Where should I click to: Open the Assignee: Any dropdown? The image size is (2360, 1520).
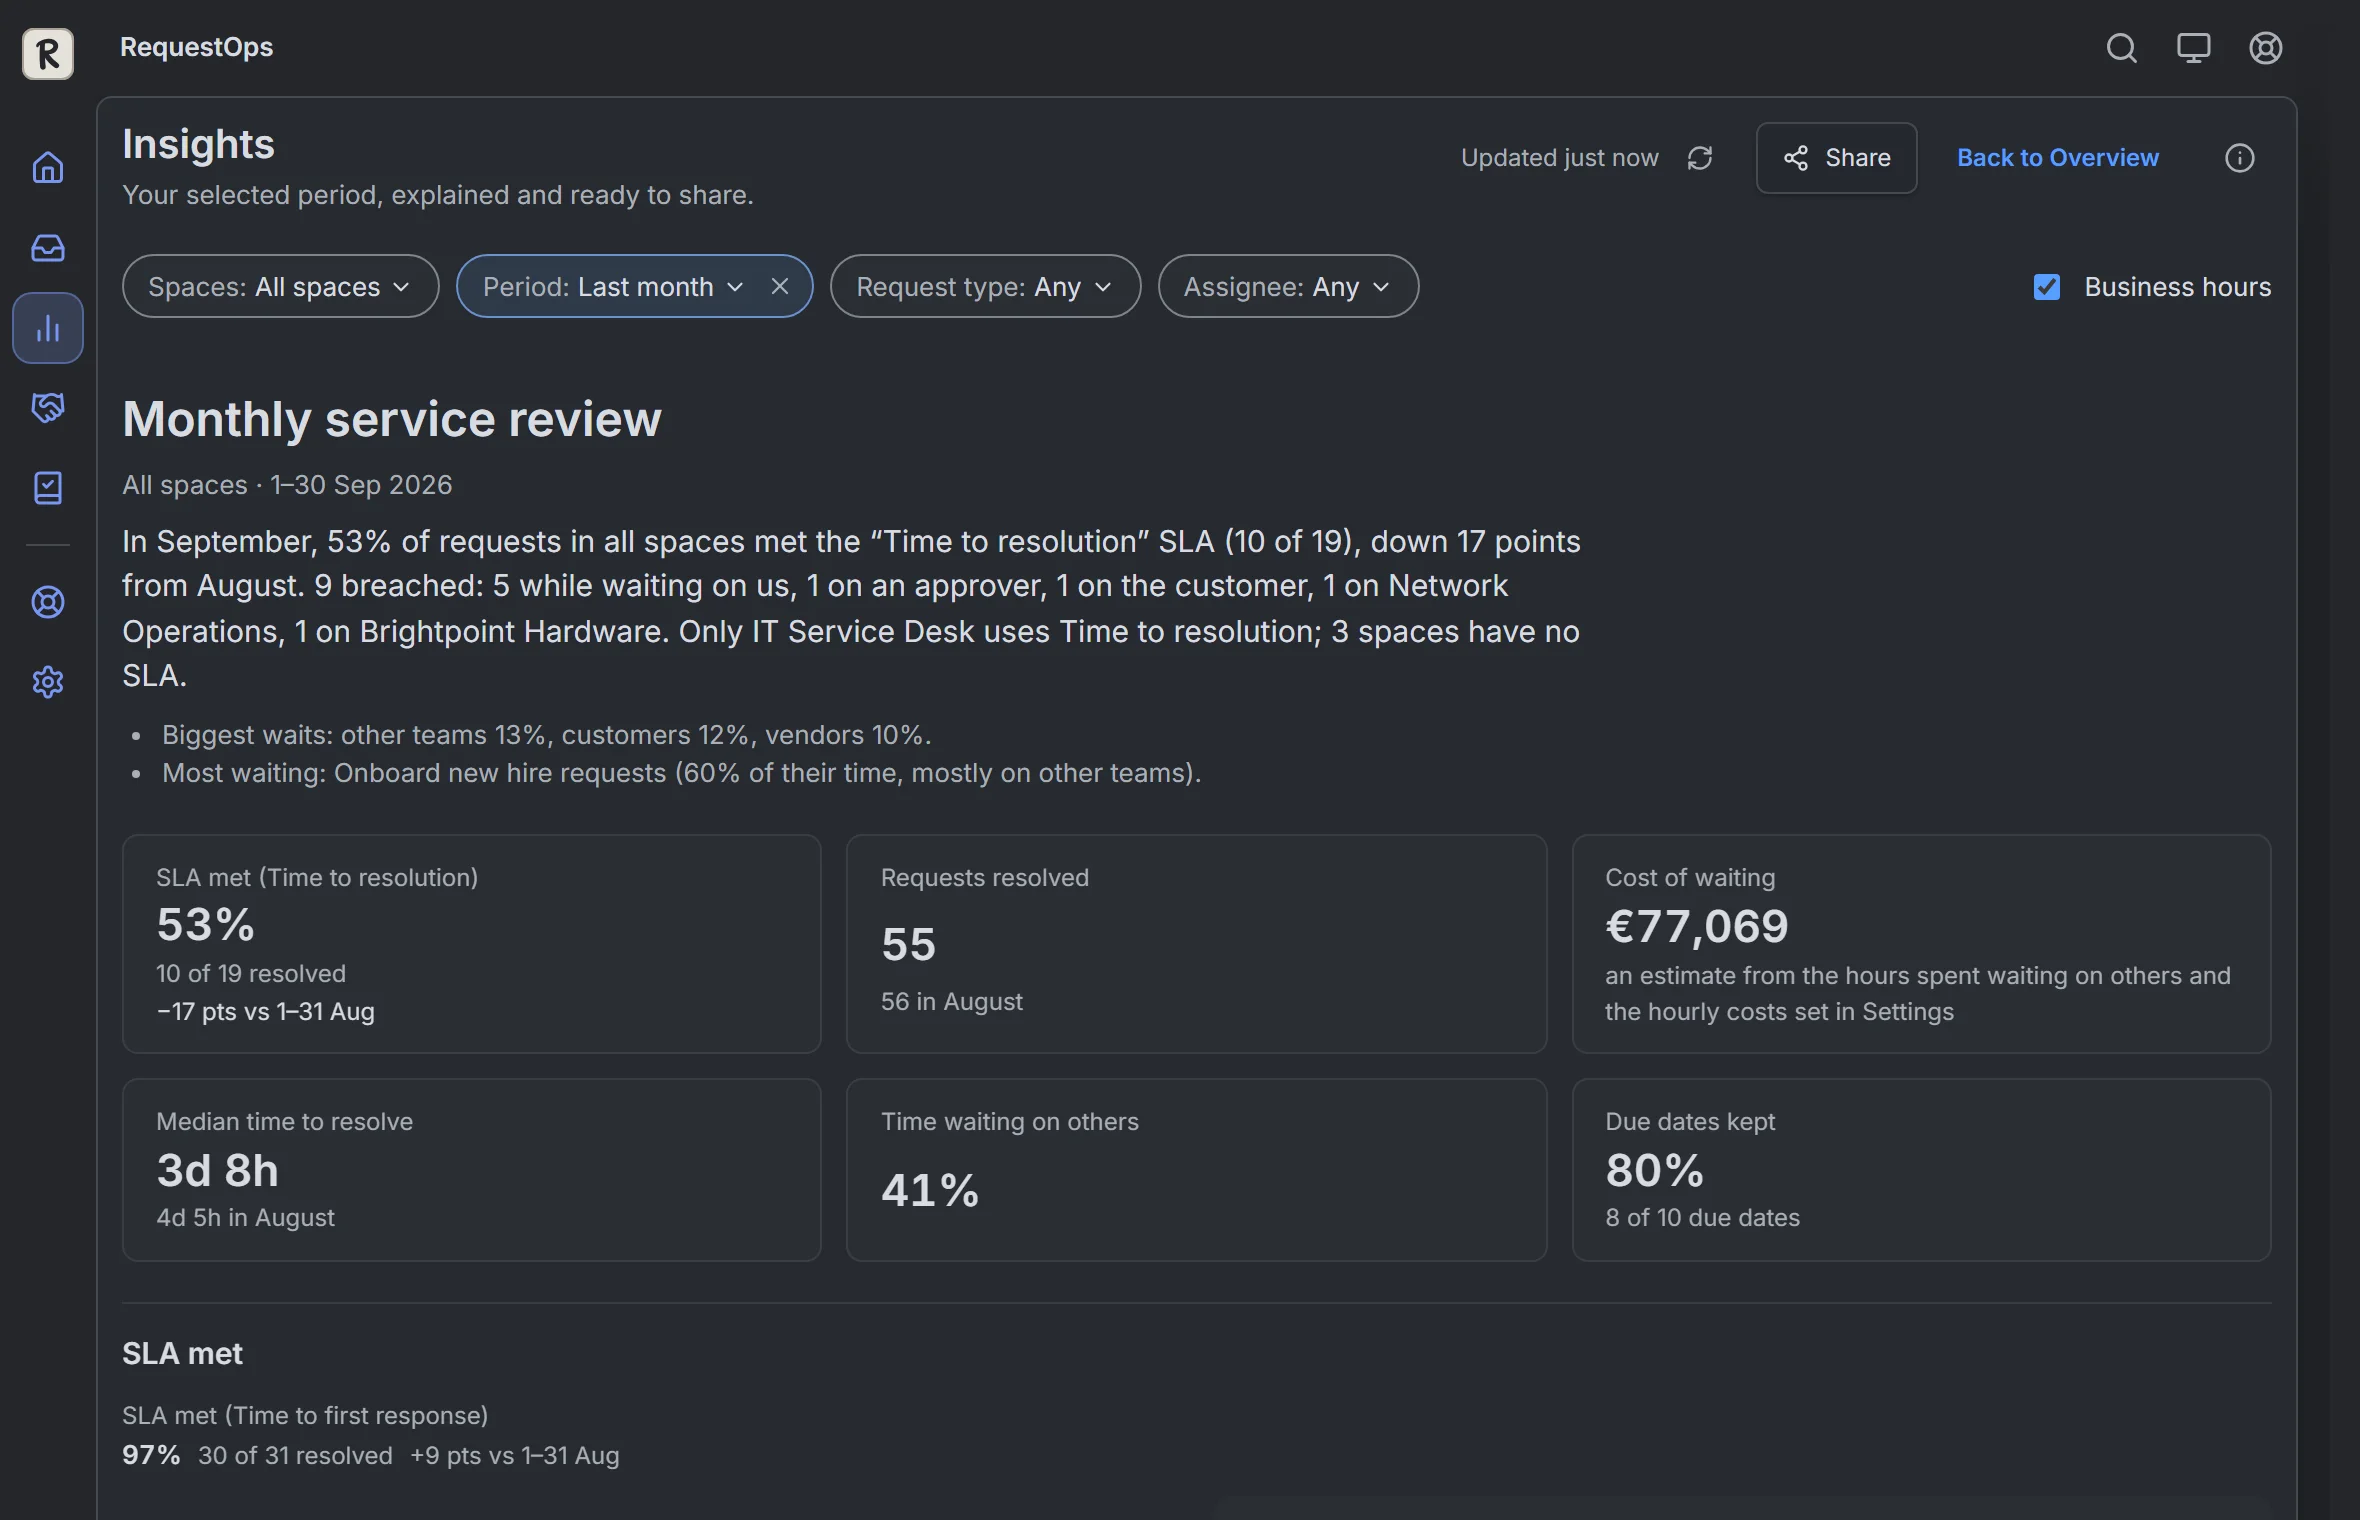tap(1288, 287)
